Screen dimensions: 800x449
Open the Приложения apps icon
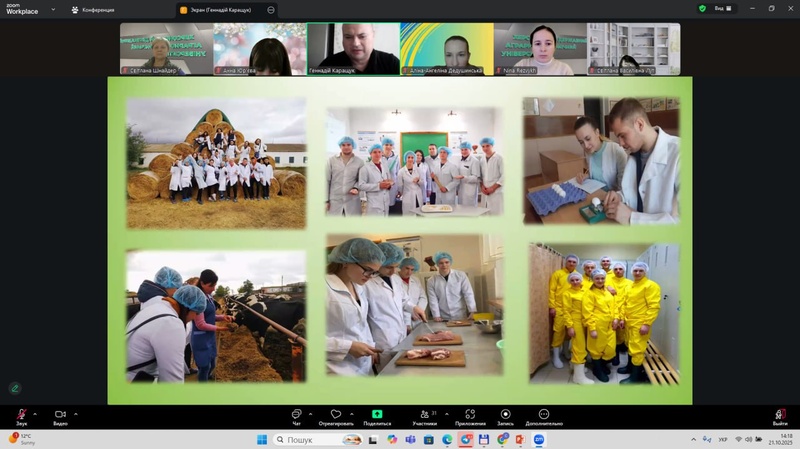pyautogui.click(x=470, y=414)
